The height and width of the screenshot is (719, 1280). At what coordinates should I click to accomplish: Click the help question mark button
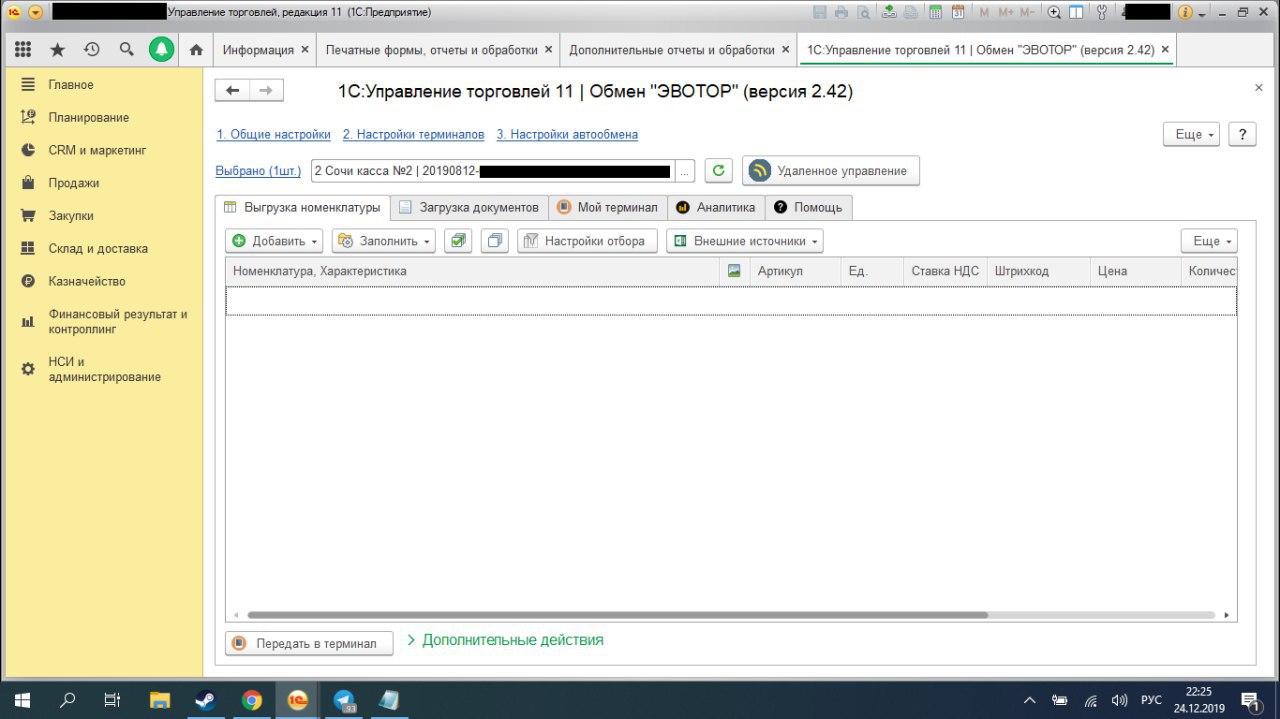(x=1241, y=134)
